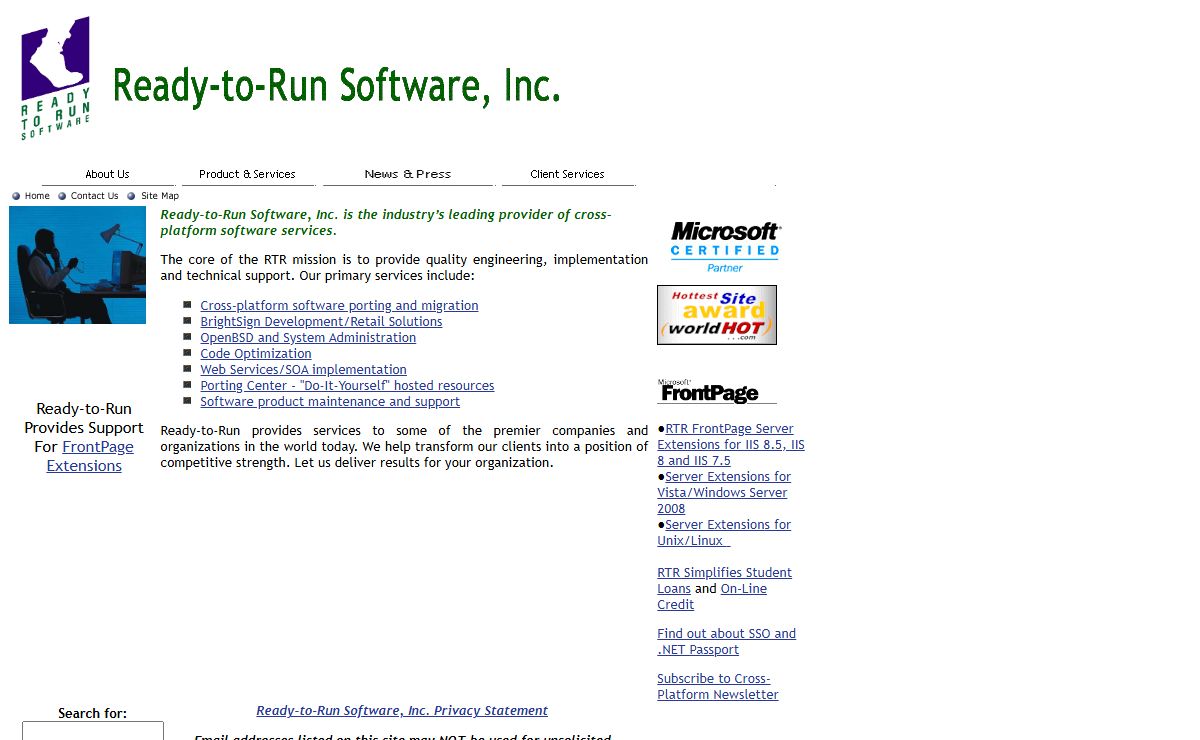
Task: Open Software product maintenance and support
Action: coord(330,402)
